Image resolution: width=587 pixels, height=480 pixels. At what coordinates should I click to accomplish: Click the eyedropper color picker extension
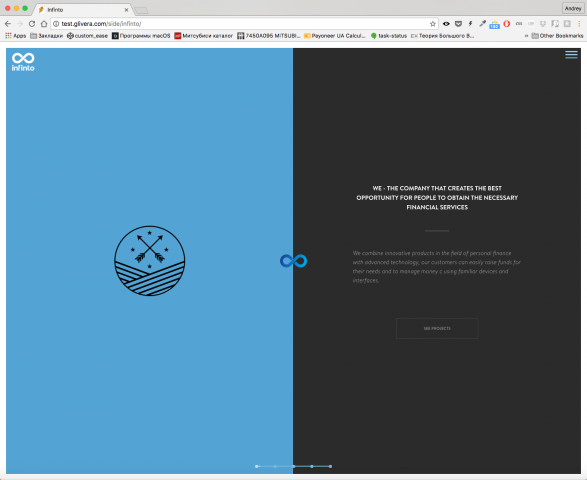click(x=482, y=24)
